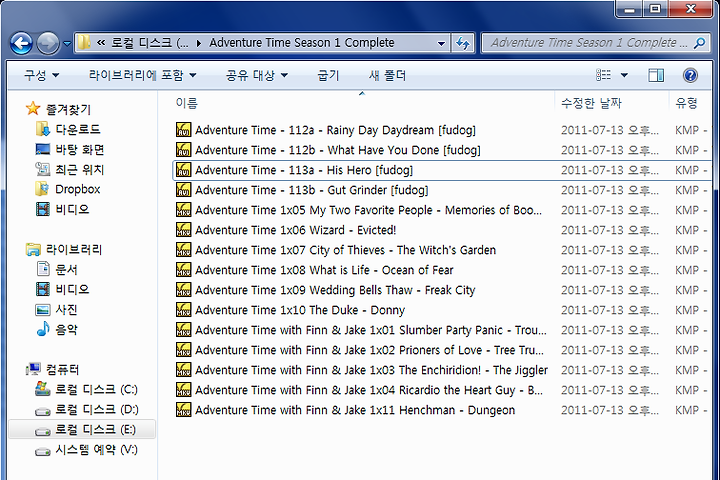Select file icon of 1x08 What is Life
Viewport: 720px width, 480px height.
click(x=183, y=270)
